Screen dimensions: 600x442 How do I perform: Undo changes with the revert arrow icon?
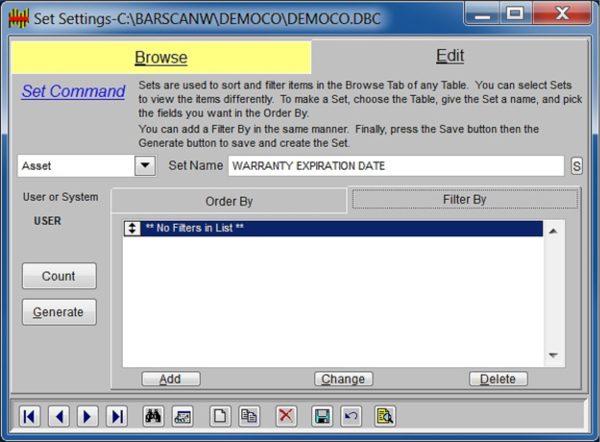pos(351,416)
